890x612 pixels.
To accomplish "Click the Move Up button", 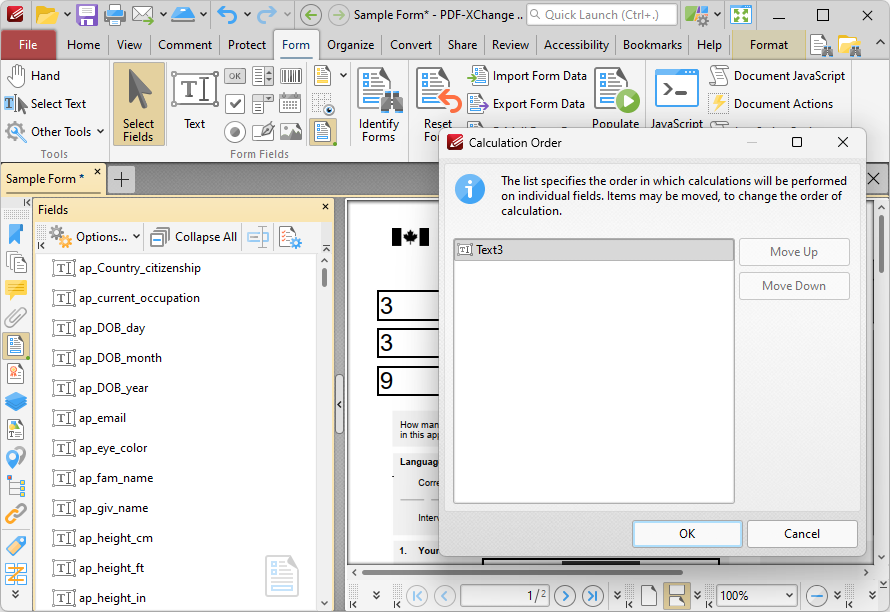I will tap(794, 251).
